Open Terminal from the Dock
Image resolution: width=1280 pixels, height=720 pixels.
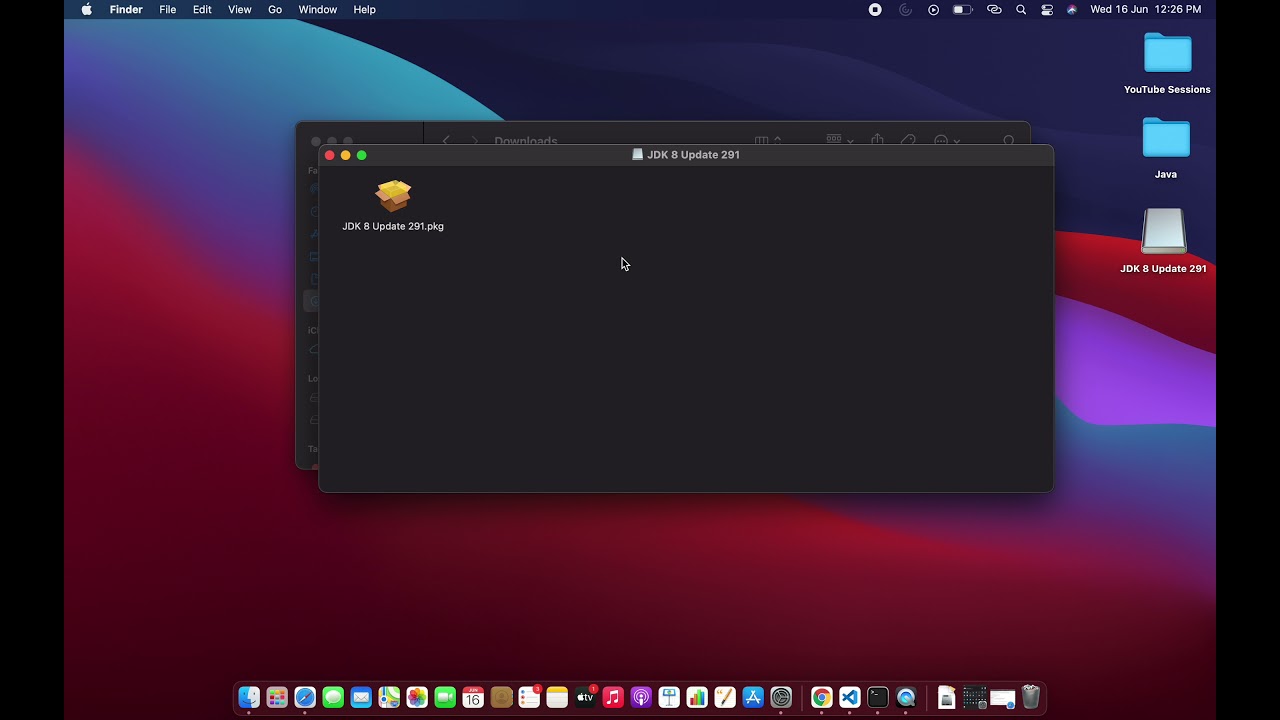coord(877,697)
